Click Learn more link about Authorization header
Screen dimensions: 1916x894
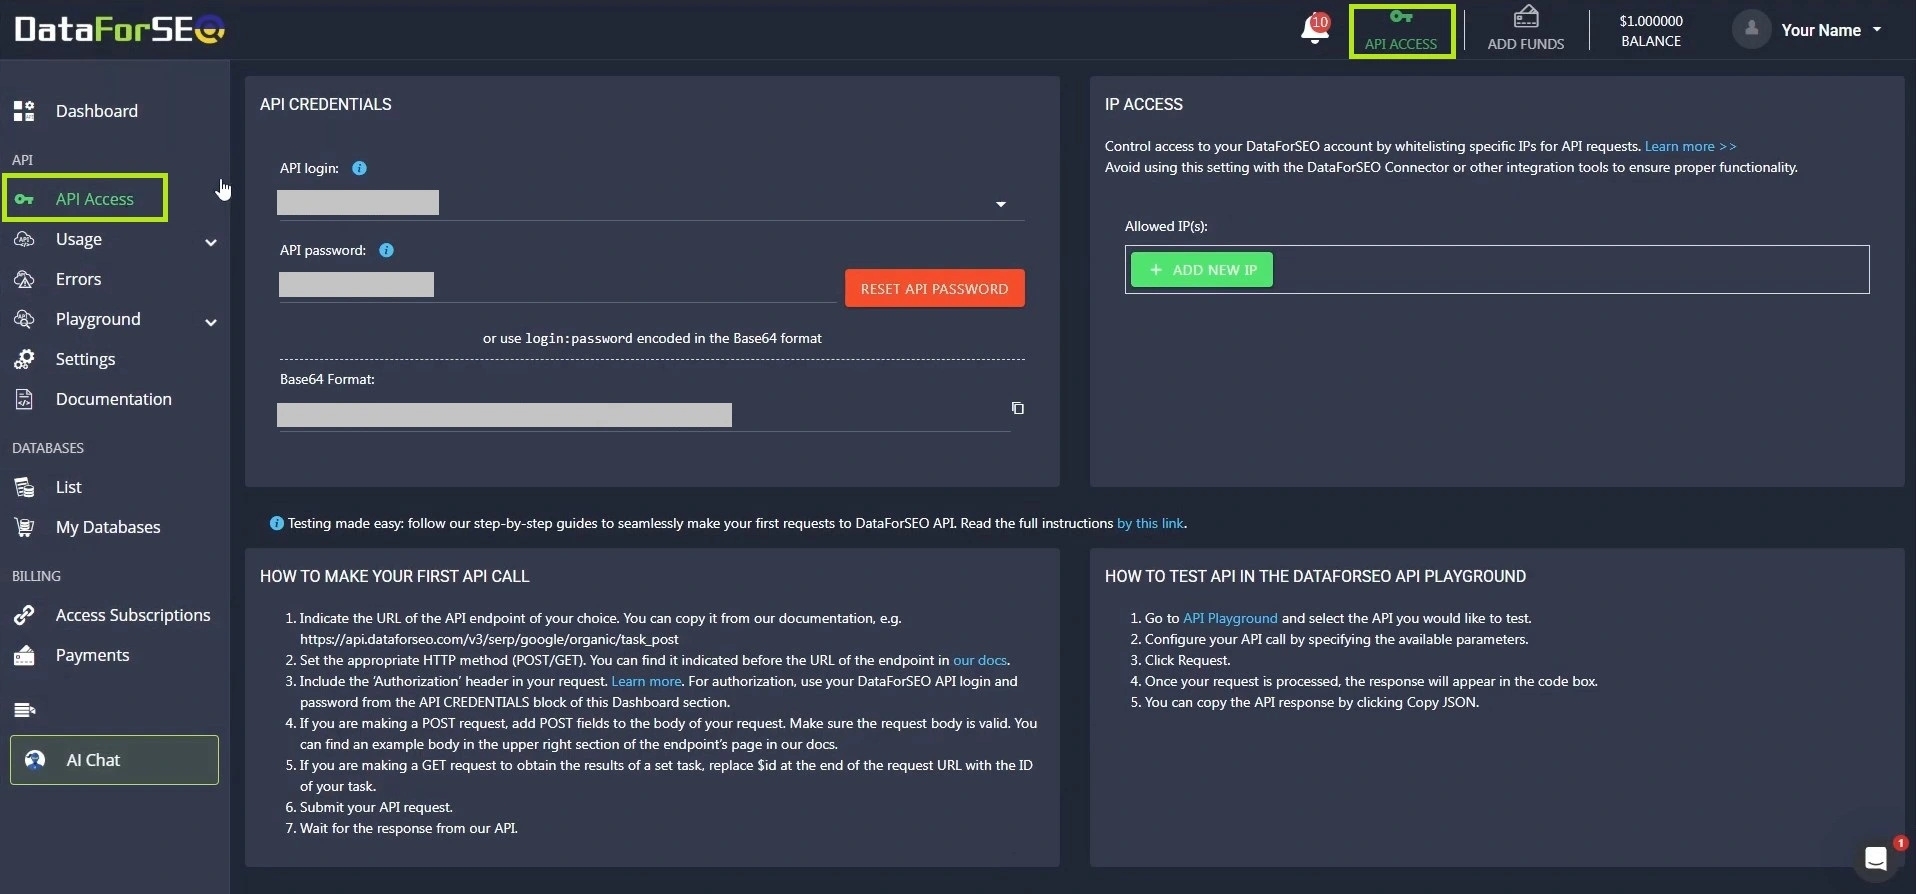tap(646, 681)
